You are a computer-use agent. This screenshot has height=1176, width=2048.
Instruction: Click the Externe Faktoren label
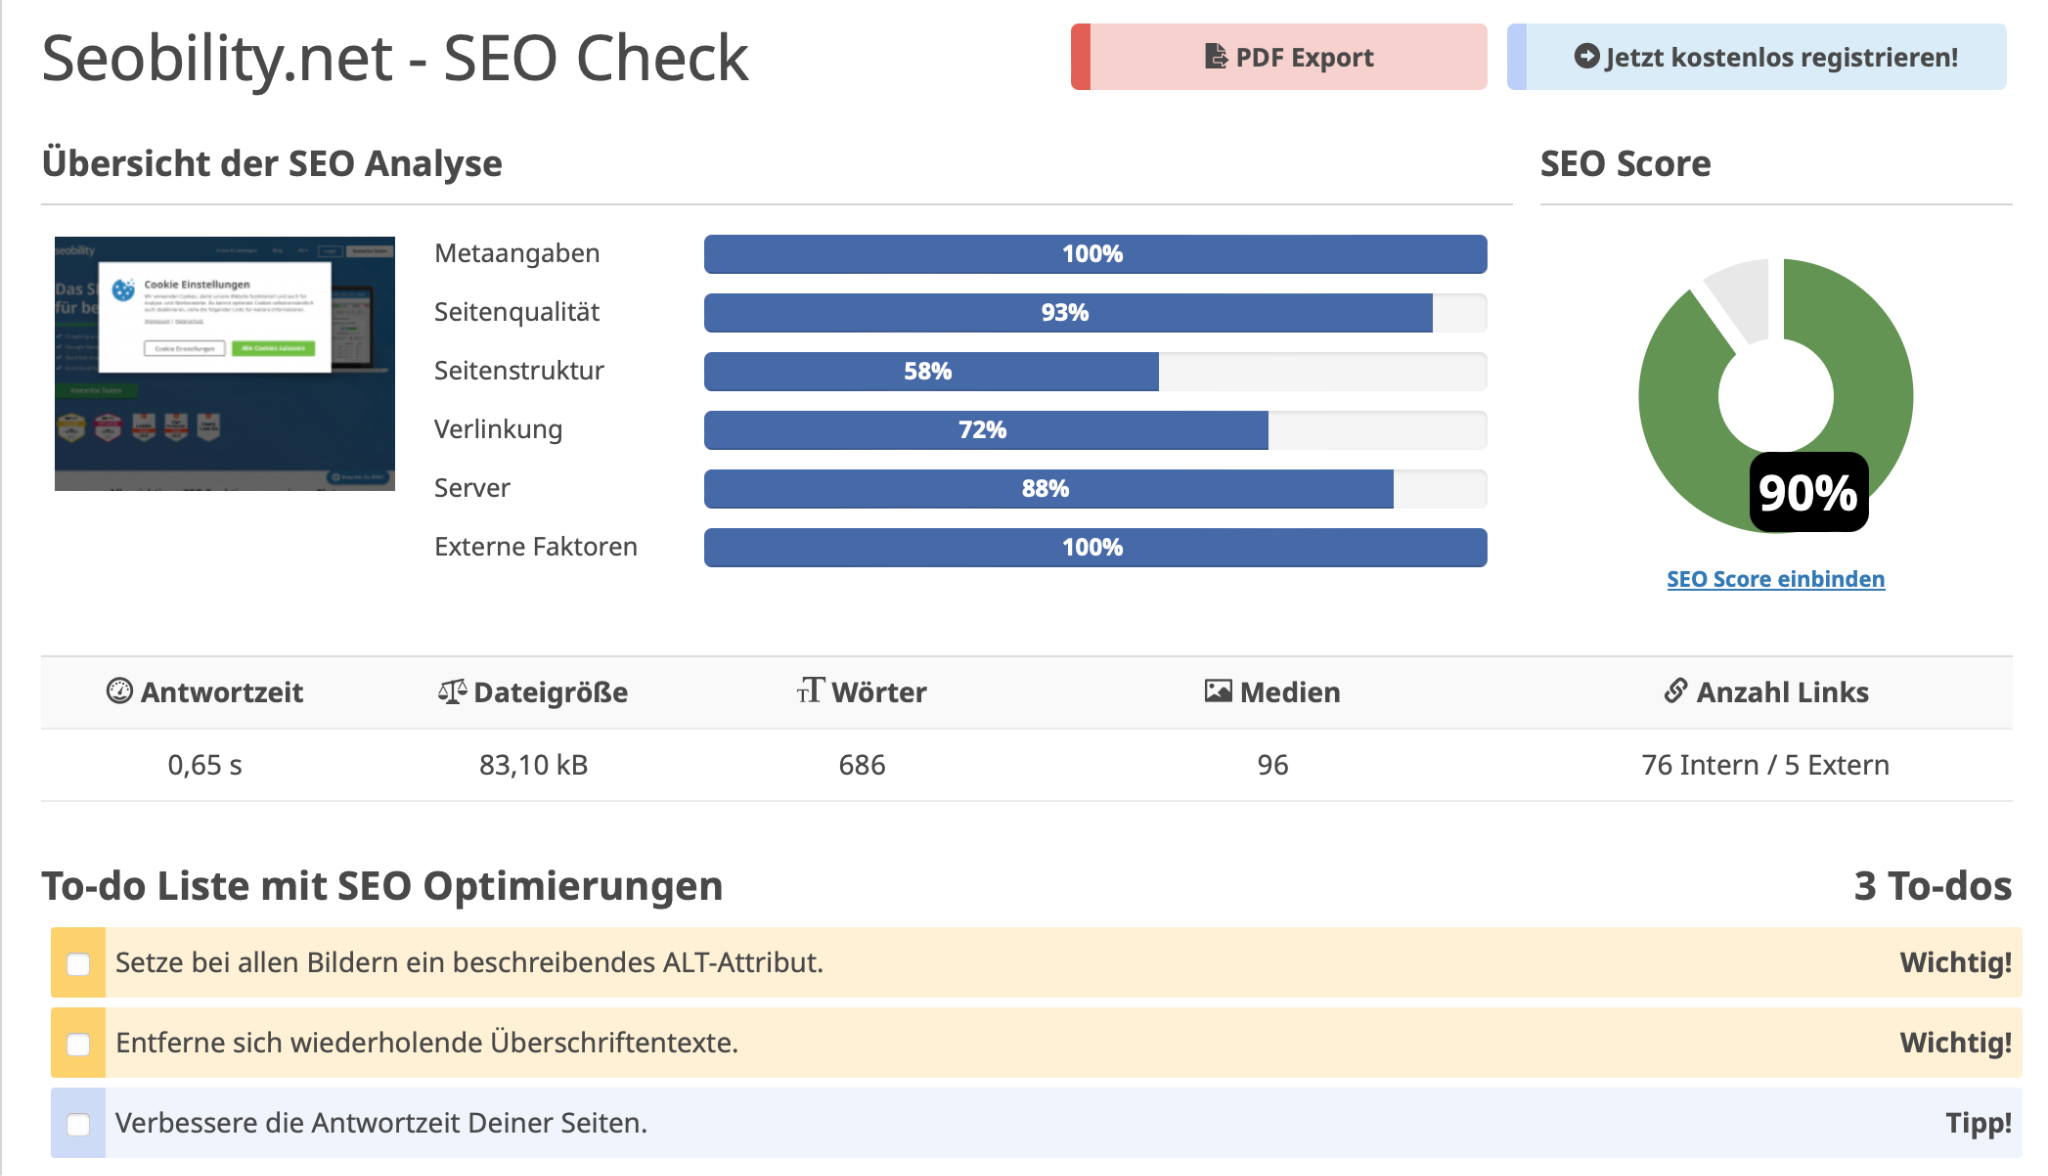pyautogui.click(x=536, y=547)
